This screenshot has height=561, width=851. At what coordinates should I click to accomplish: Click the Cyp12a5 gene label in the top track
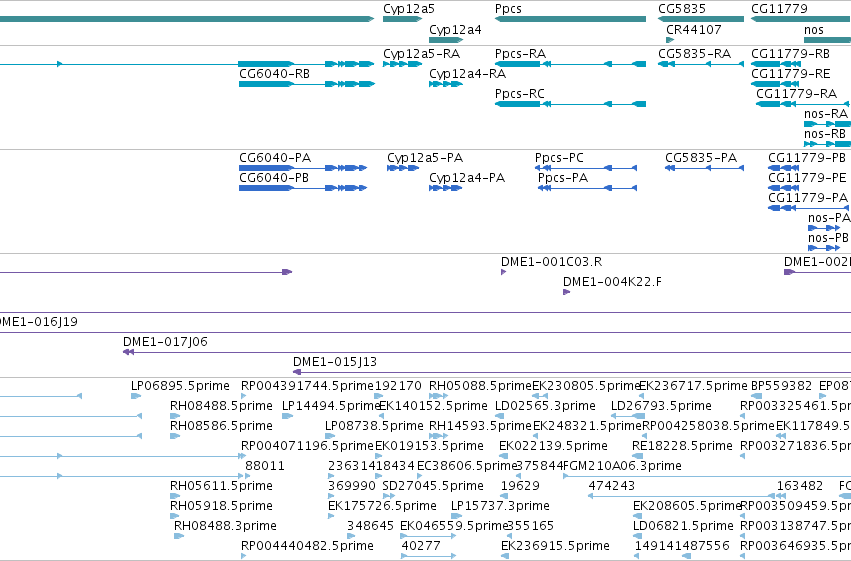[409, 9]
